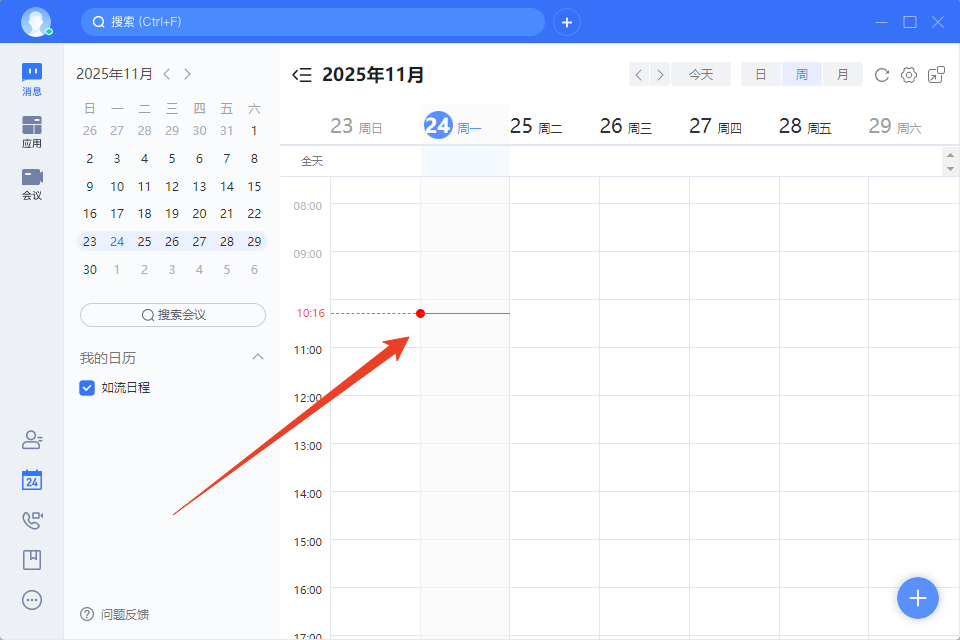Create a new event with the floating plus button
This screenshot has height=640, width=960.
917,597
